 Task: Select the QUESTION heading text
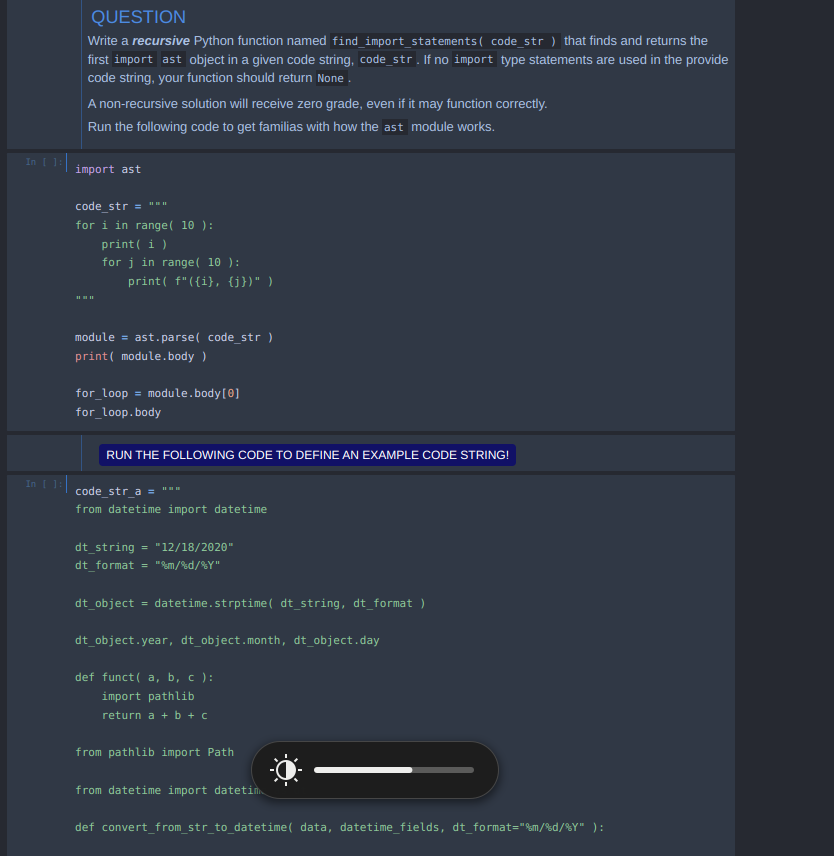coord(138,17)
